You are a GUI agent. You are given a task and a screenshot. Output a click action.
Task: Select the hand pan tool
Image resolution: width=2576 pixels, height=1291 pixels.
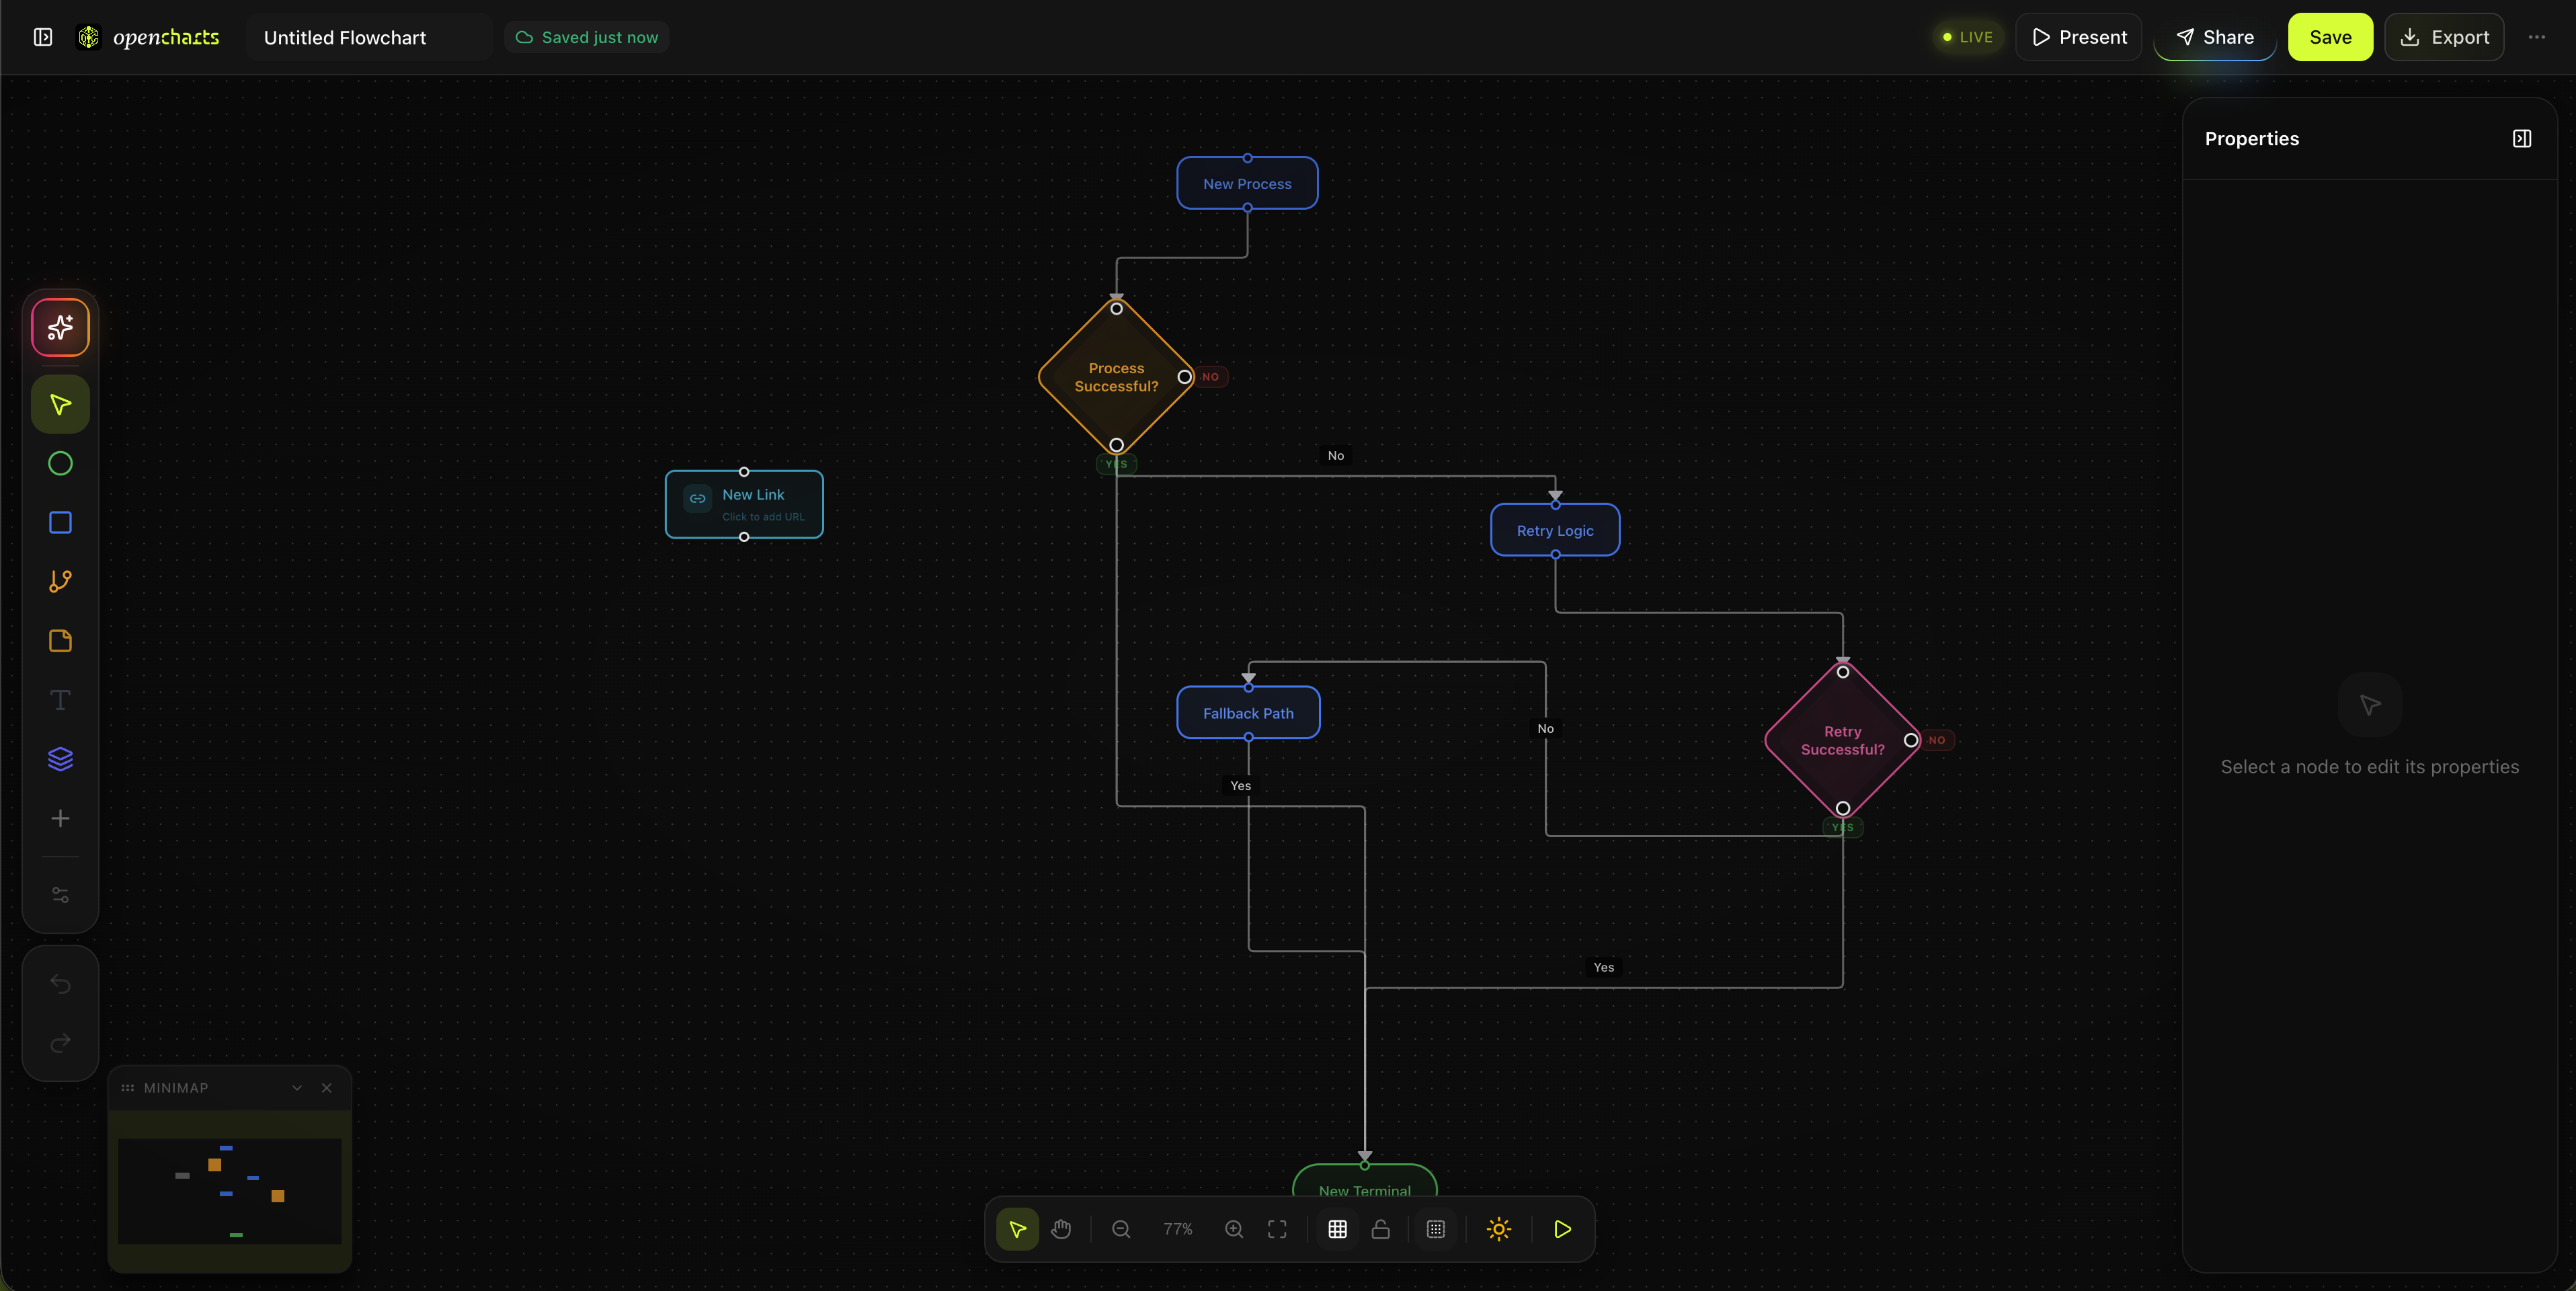click(1061, 1229)
